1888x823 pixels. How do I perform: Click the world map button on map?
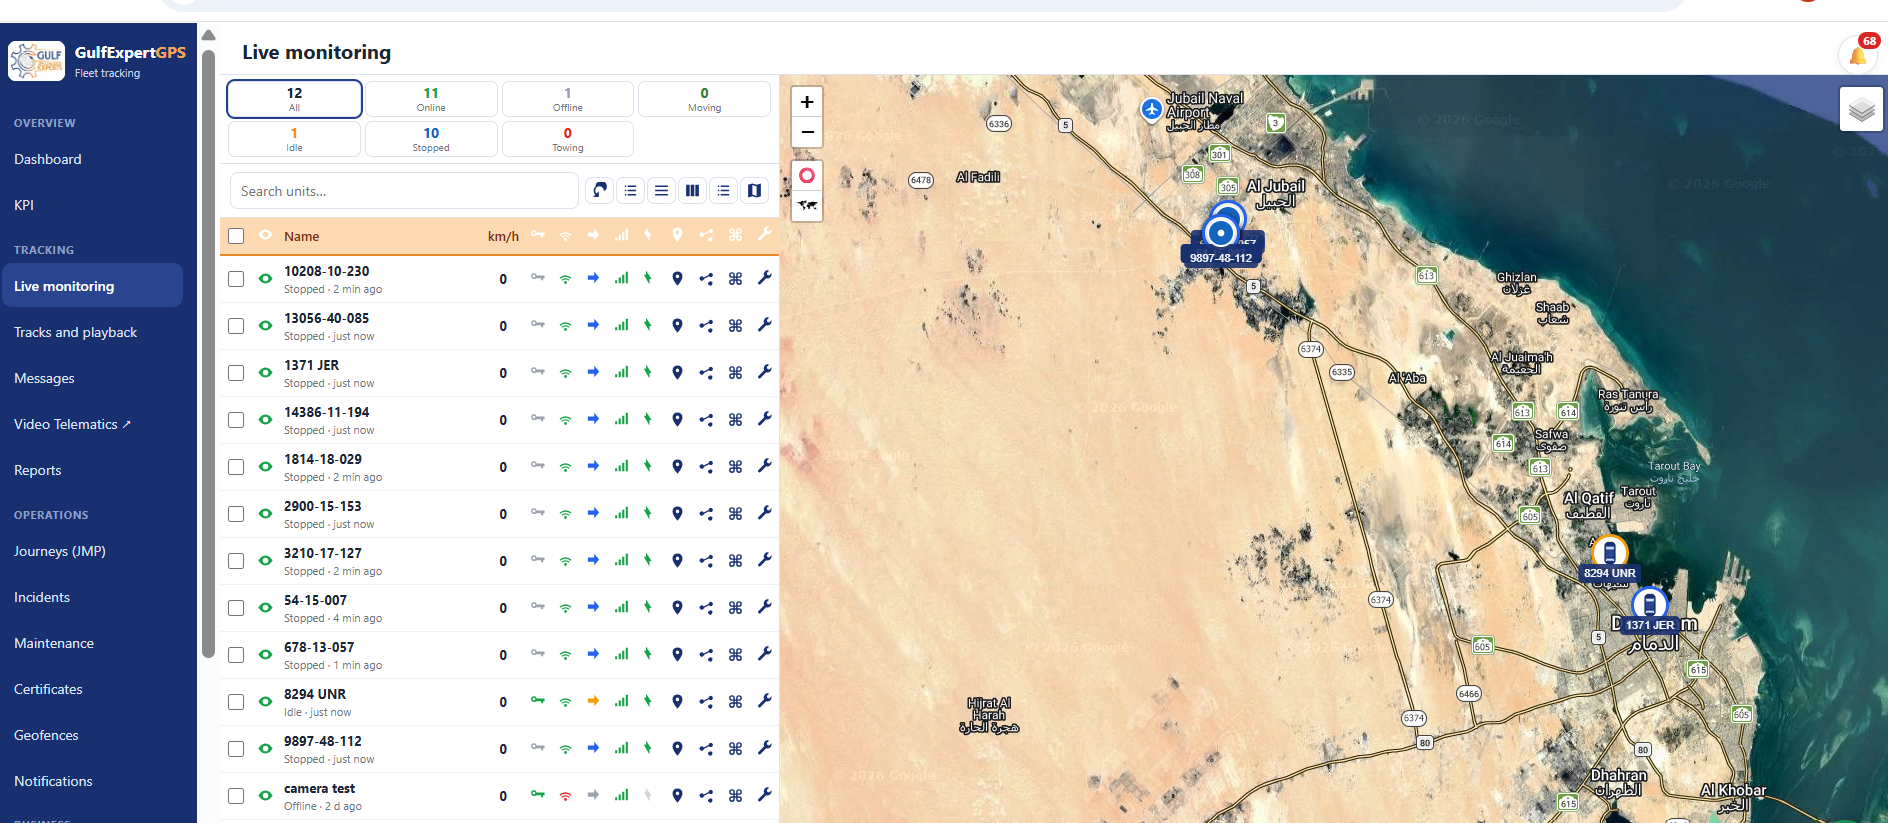tap(807, 205)
